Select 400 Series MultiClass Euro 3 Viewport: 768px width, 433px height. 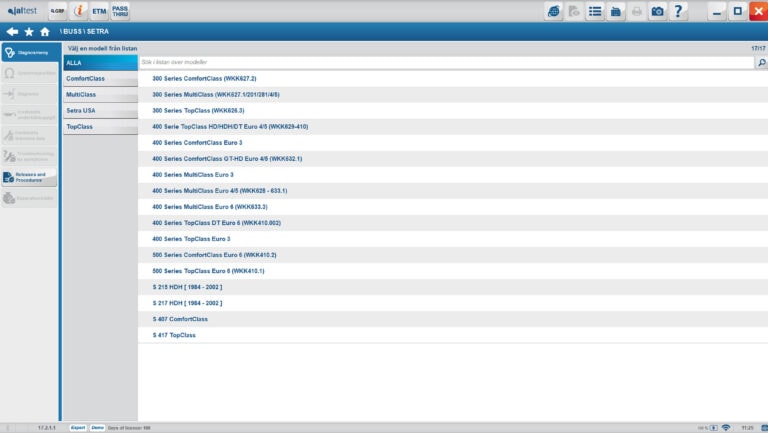pyautogui.click(x=453, y=175)
